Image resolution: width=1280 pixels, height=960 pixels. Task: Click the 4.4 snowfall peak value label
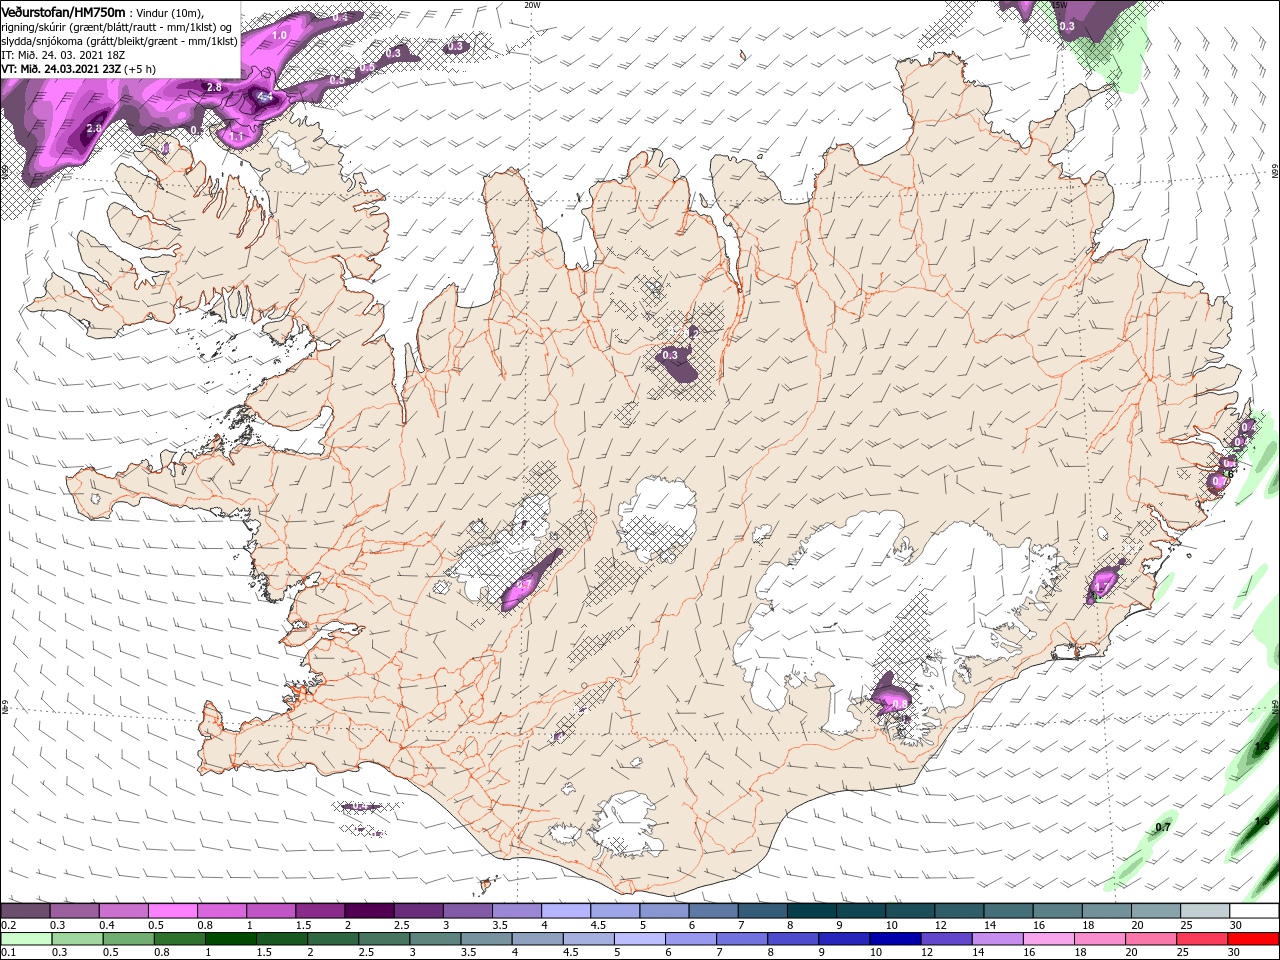265,97
